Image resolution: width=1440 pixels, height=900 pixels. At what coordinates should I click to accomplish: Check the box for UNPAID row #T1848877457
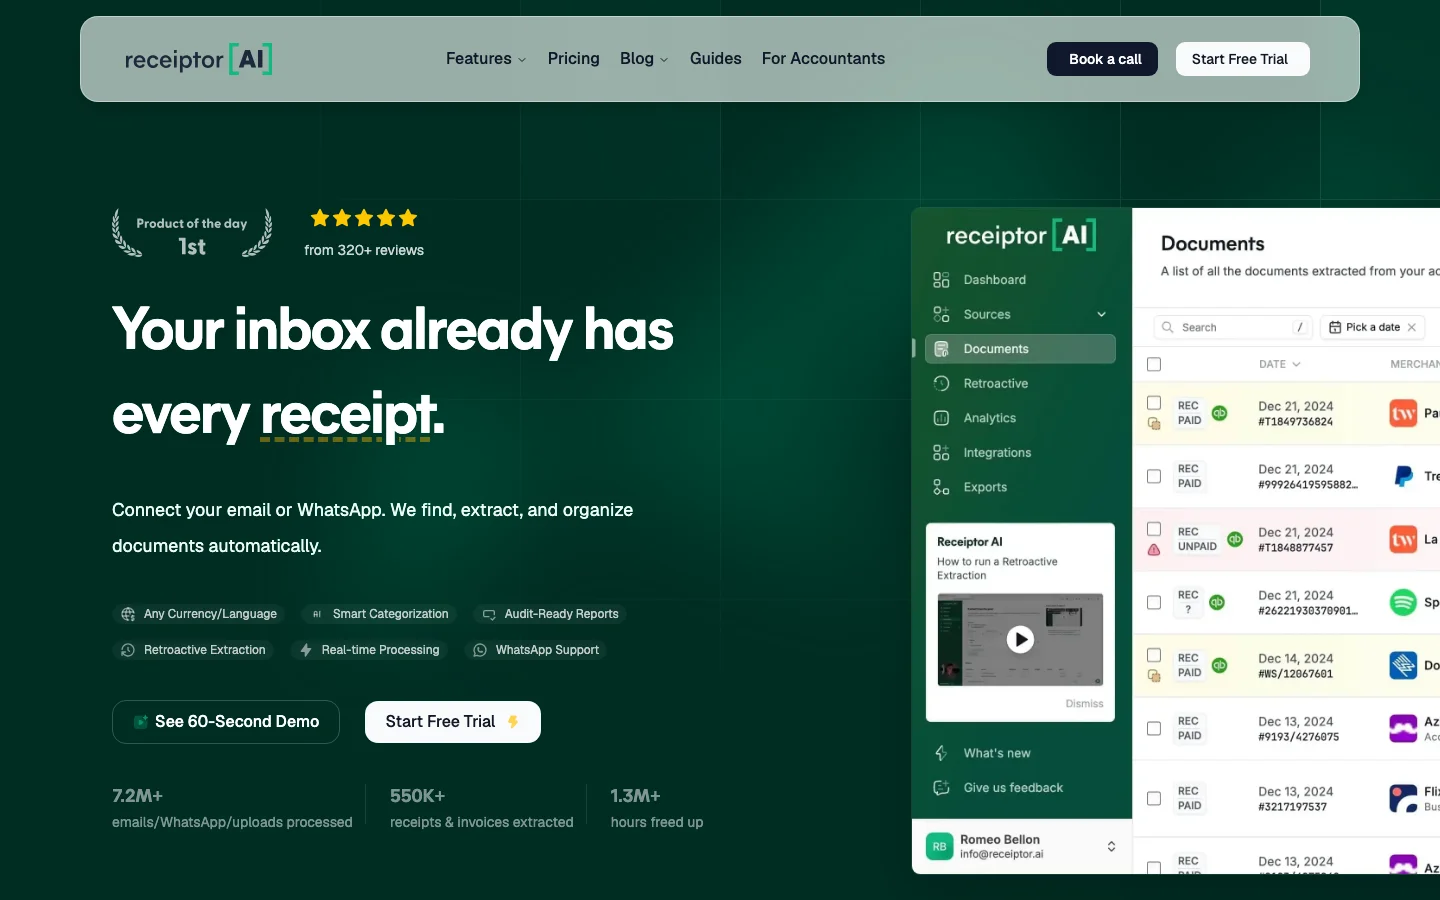(x=1154, y=529)
